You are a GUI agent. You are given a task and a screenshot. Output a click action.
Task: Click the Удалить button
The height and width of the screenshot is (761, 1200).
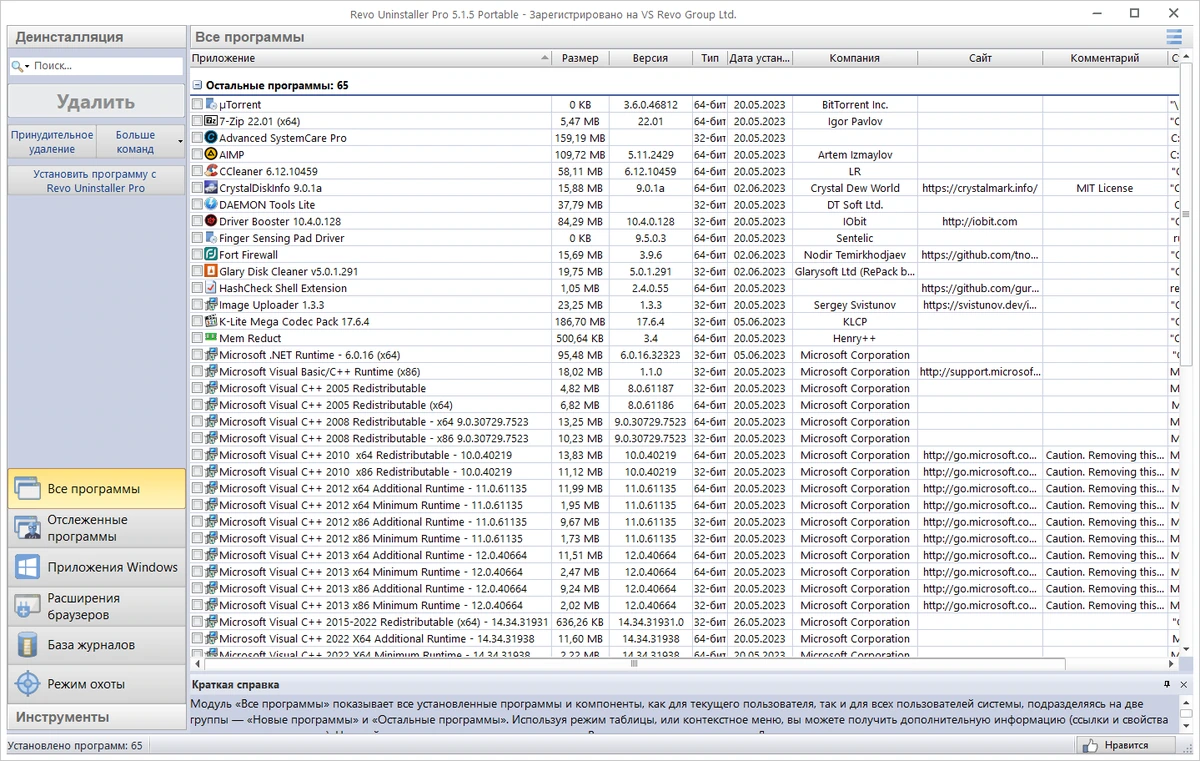click(96, 102)
